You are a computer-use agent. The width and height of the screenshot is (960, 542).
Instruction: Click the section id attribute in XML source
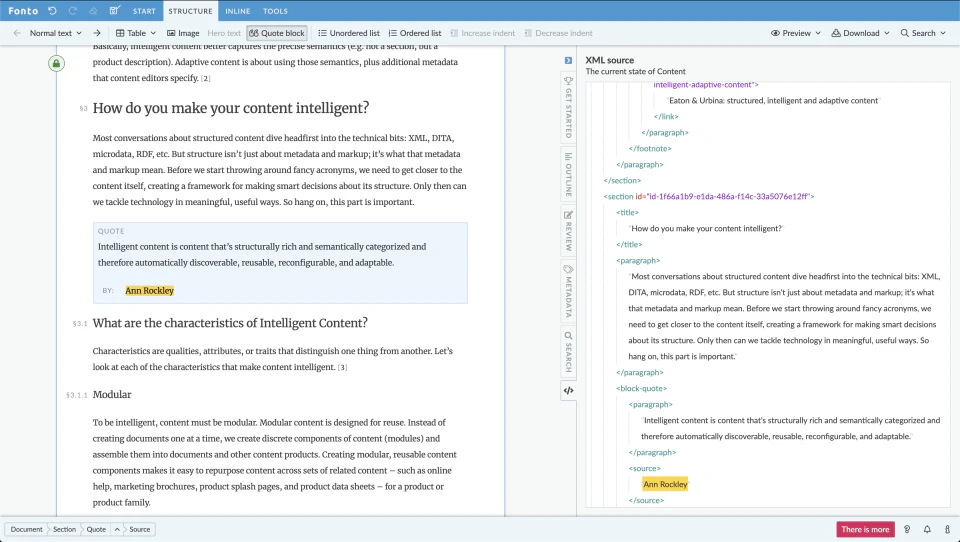click(722, 197)
